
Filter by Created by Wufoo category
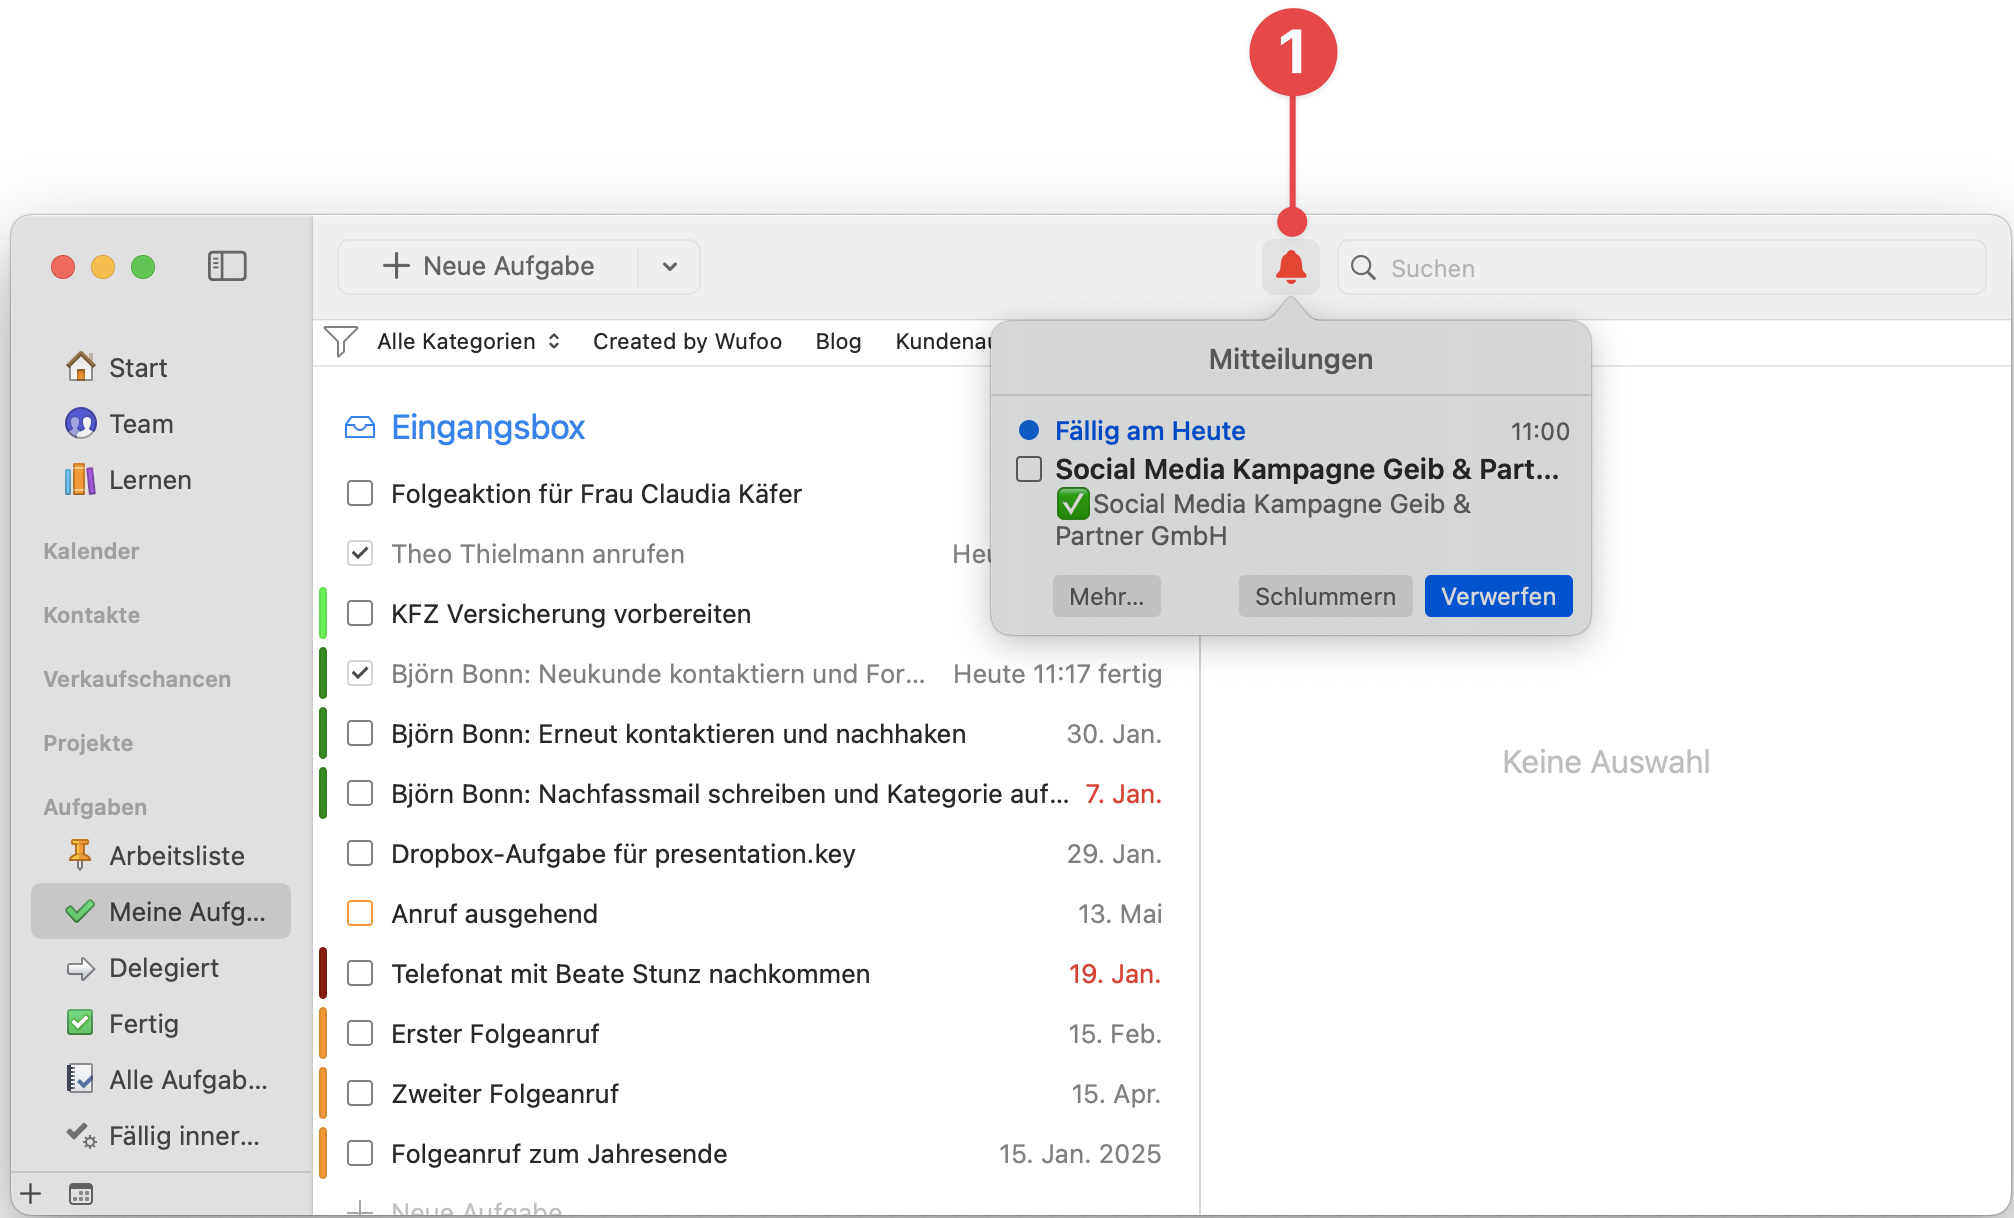coord(687,341)
